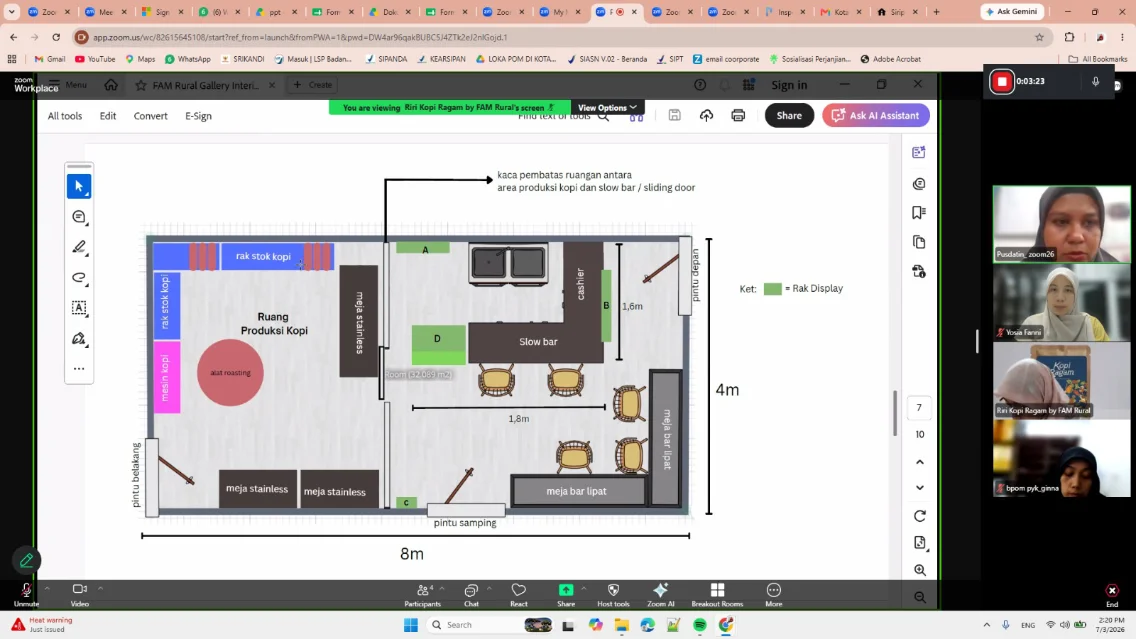Open the bookmarks panel icon
The height and width of the screenshot is (639, 1136).
(919, 212)
